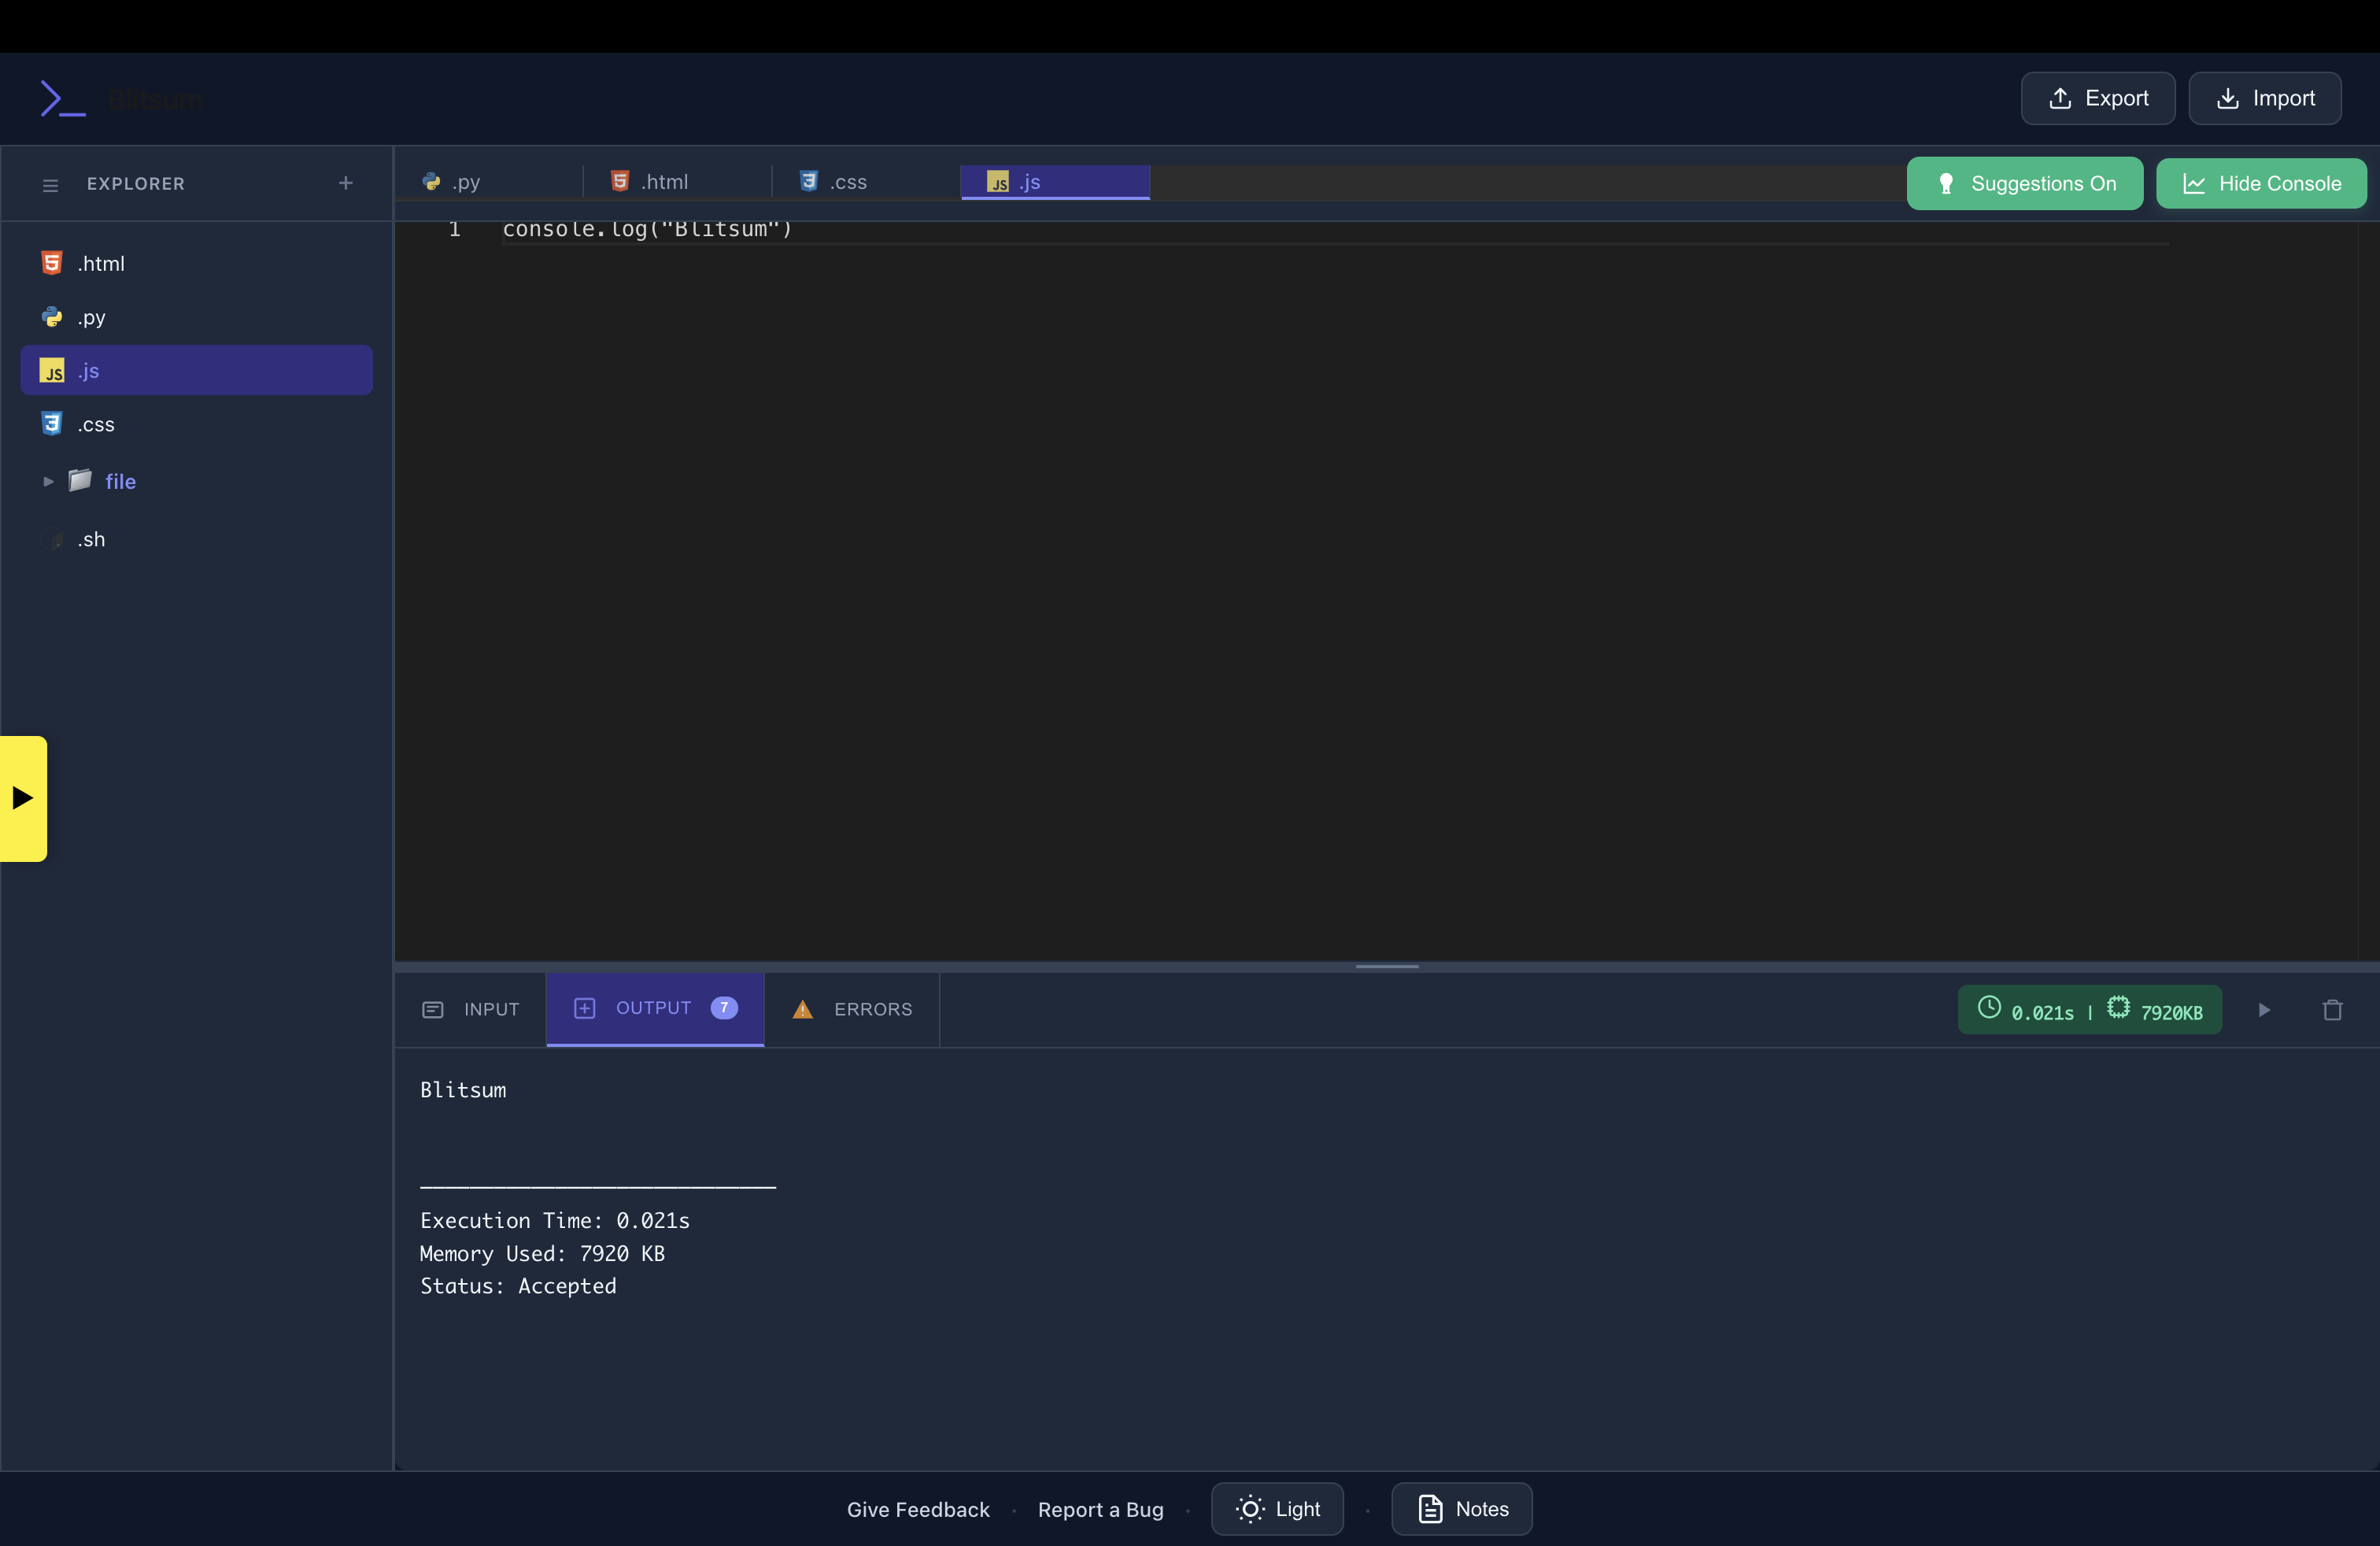Click the hamburger icon beside EXPLORER

pyautogui.click(x=50, y=185)
